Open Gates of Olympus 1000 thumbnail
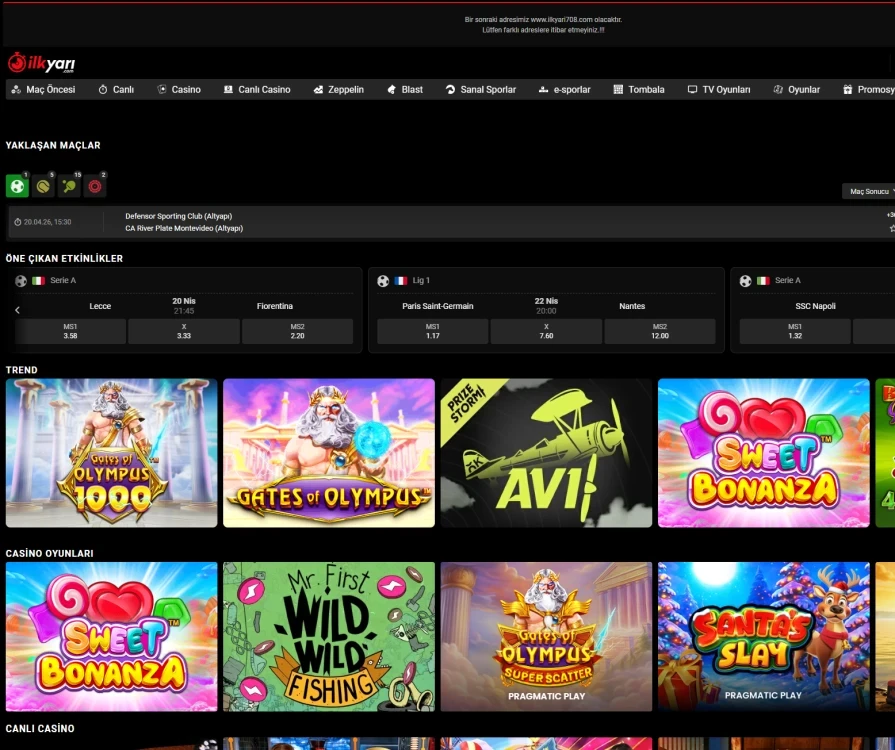 111,453
